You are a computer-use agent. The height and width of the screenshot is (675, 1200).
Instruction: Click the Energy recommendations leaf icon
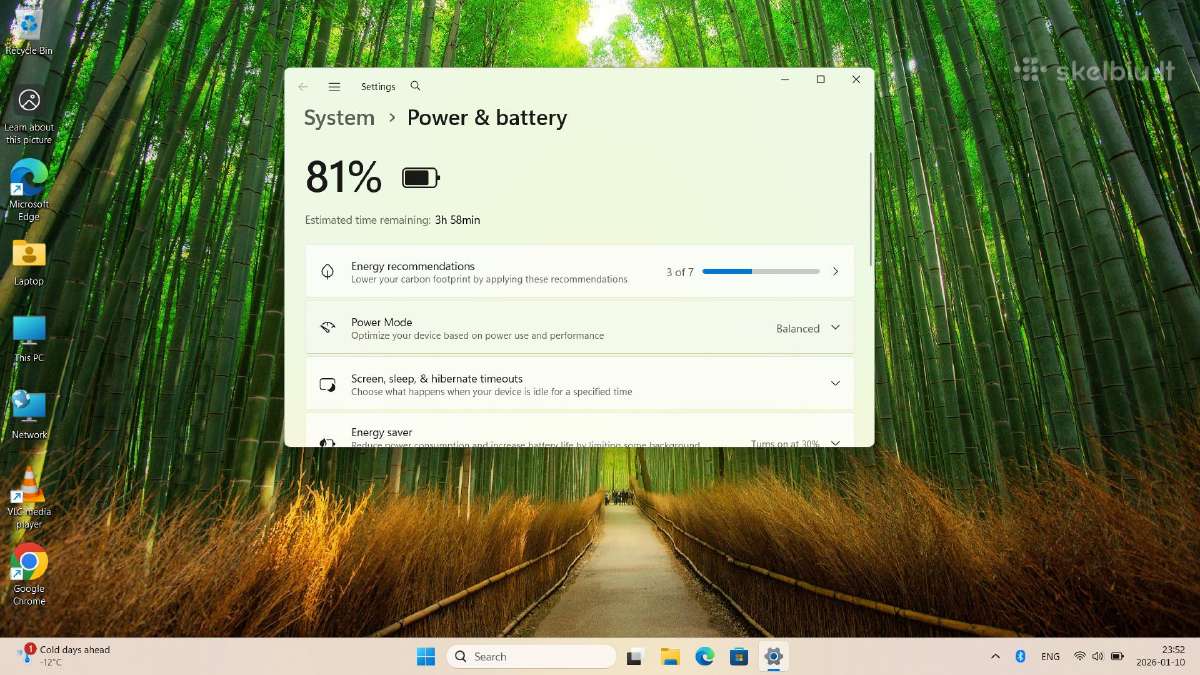pos(327,272)
